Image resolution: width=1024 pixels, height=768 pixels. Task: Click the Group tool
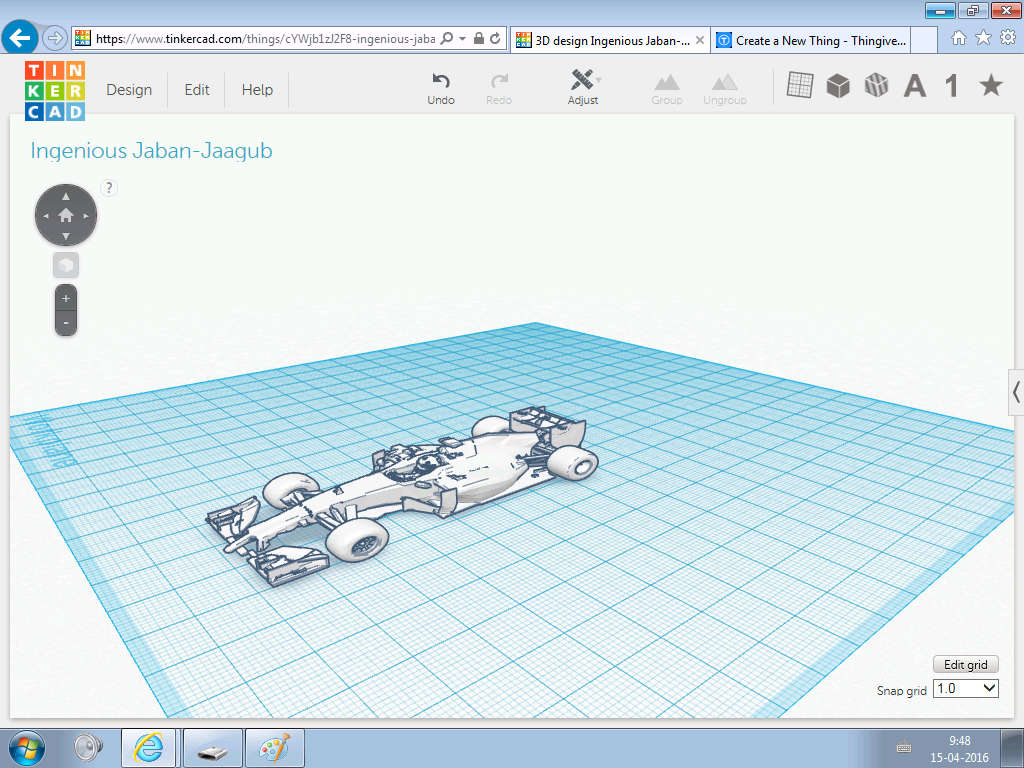[667, 88]
